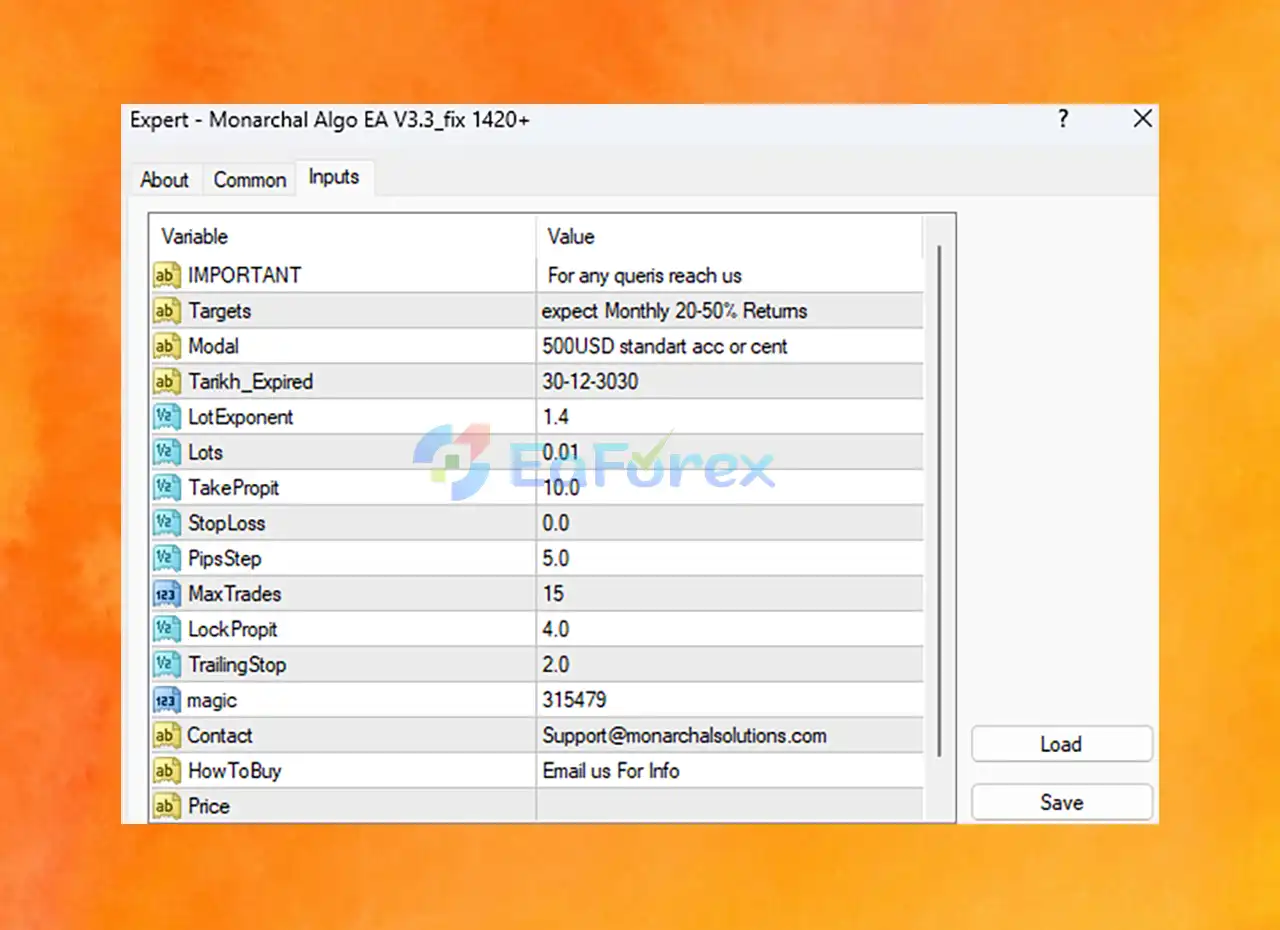Click the double-type icon beside LotExponent
The height and width of the screenshot is (930, 1280).
[166, 417]
